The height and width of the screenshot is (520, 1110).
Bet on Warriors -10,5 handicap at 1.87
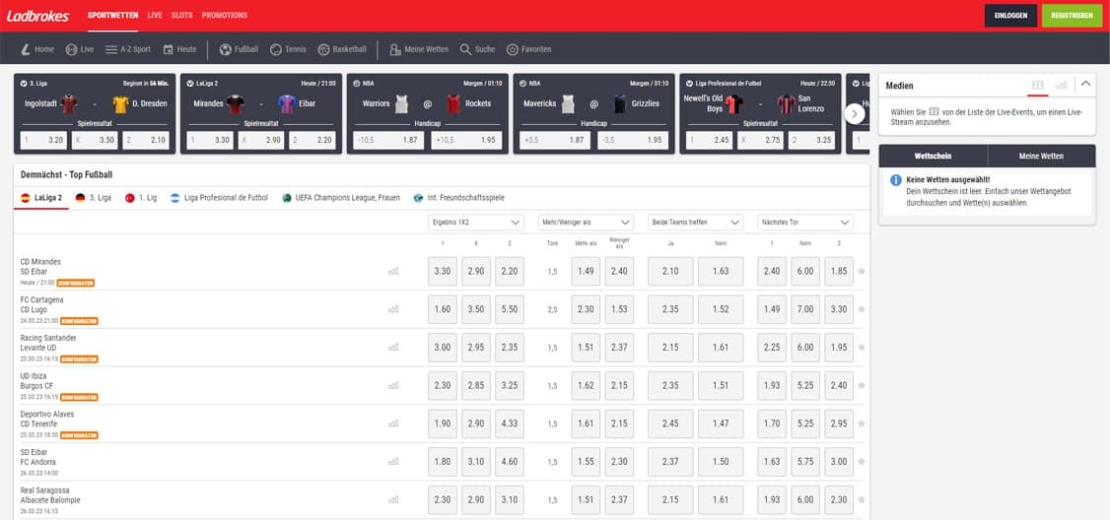(x=389, y=140)
